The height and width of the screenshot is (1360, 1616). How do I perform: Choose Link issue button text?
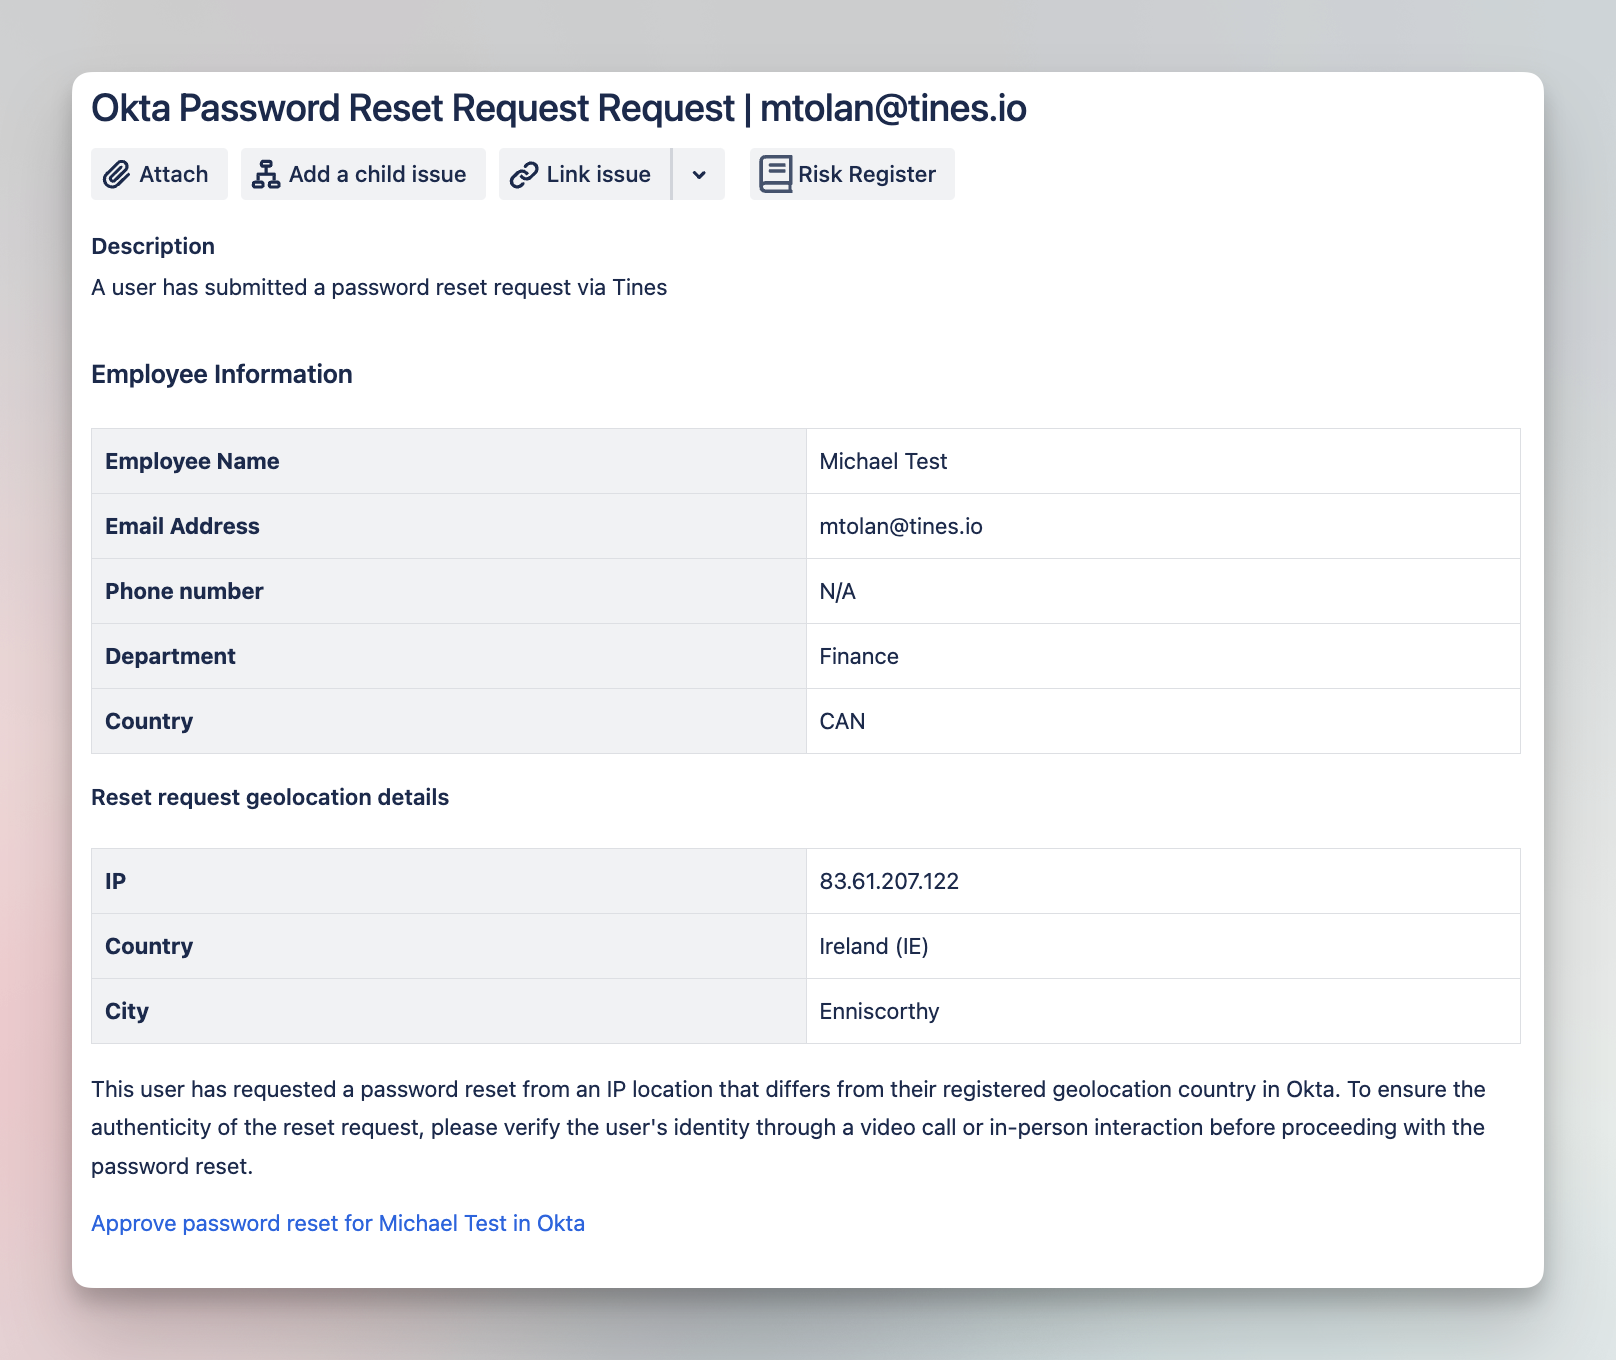tap(598, 174)
